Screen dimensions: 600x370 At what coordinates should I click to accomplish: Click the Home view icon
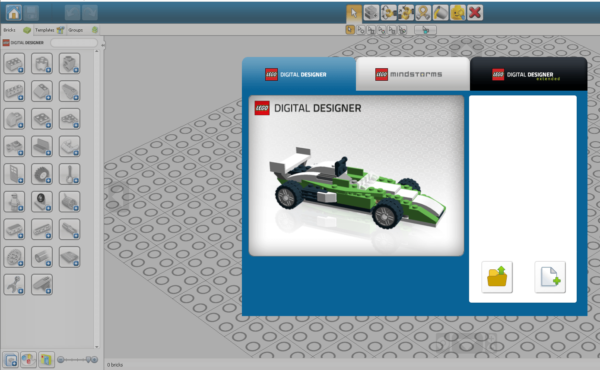[x=13, y=13]
